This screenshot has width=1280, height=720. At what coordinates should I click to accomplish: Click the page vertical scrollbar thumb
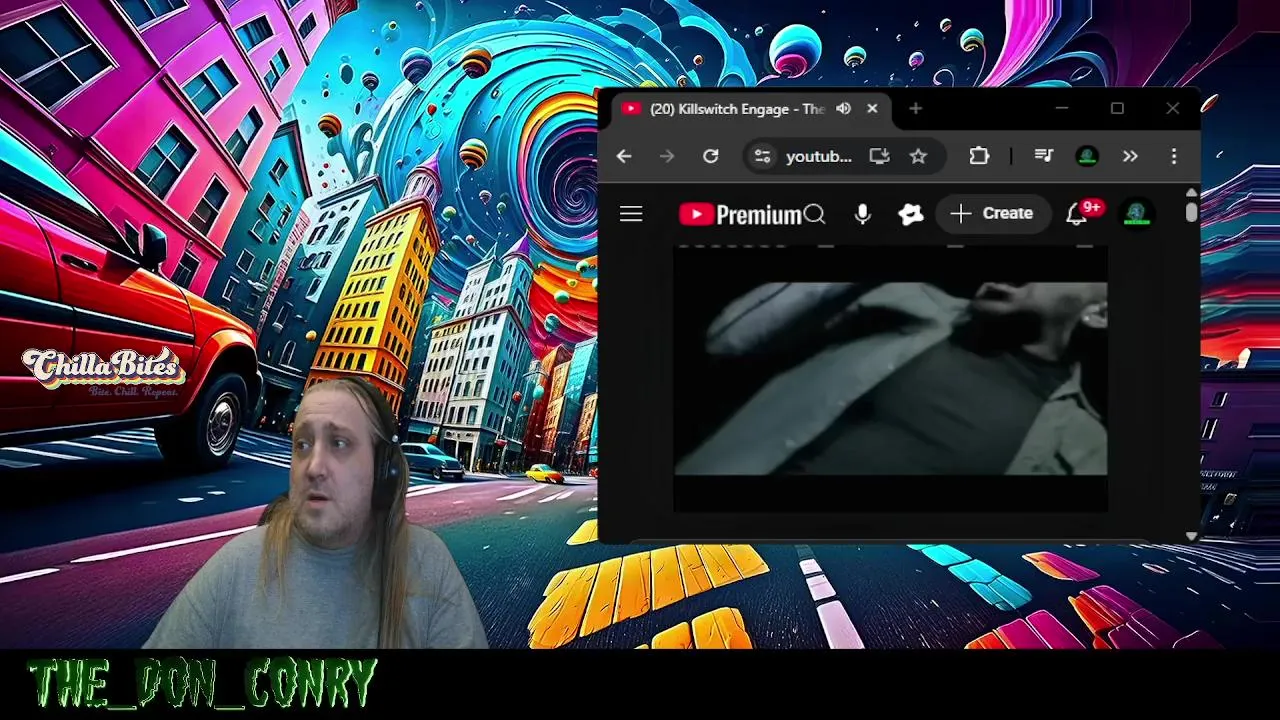(1191, 212)
